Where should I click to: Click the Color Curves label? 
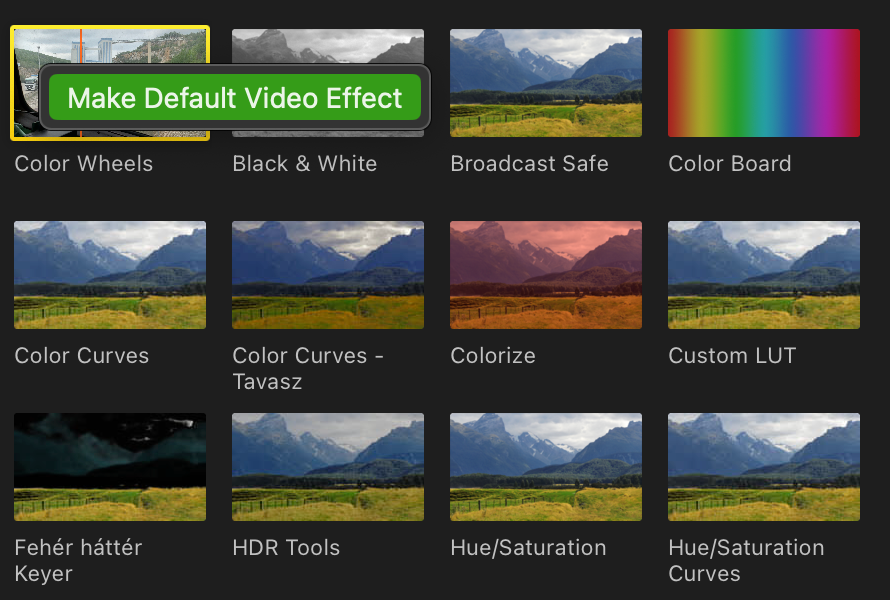coord(81,355)
